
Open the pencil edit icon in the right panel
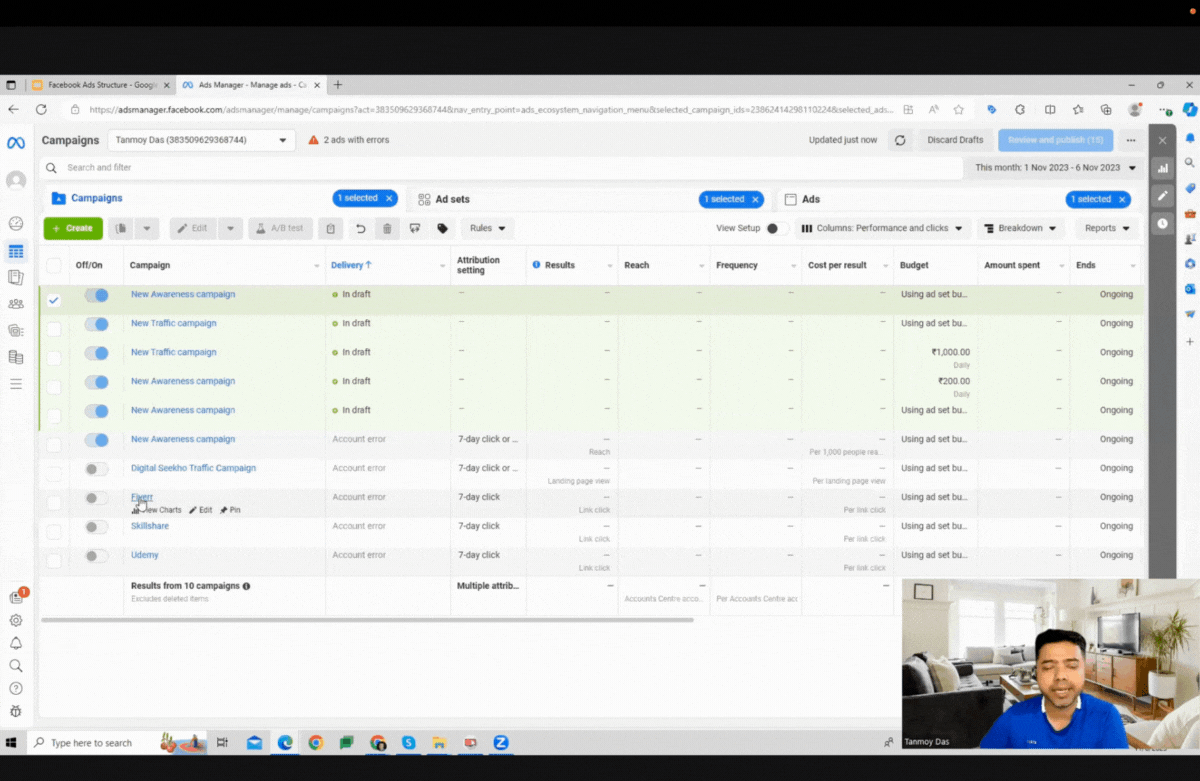click(x=1162, y=196)
